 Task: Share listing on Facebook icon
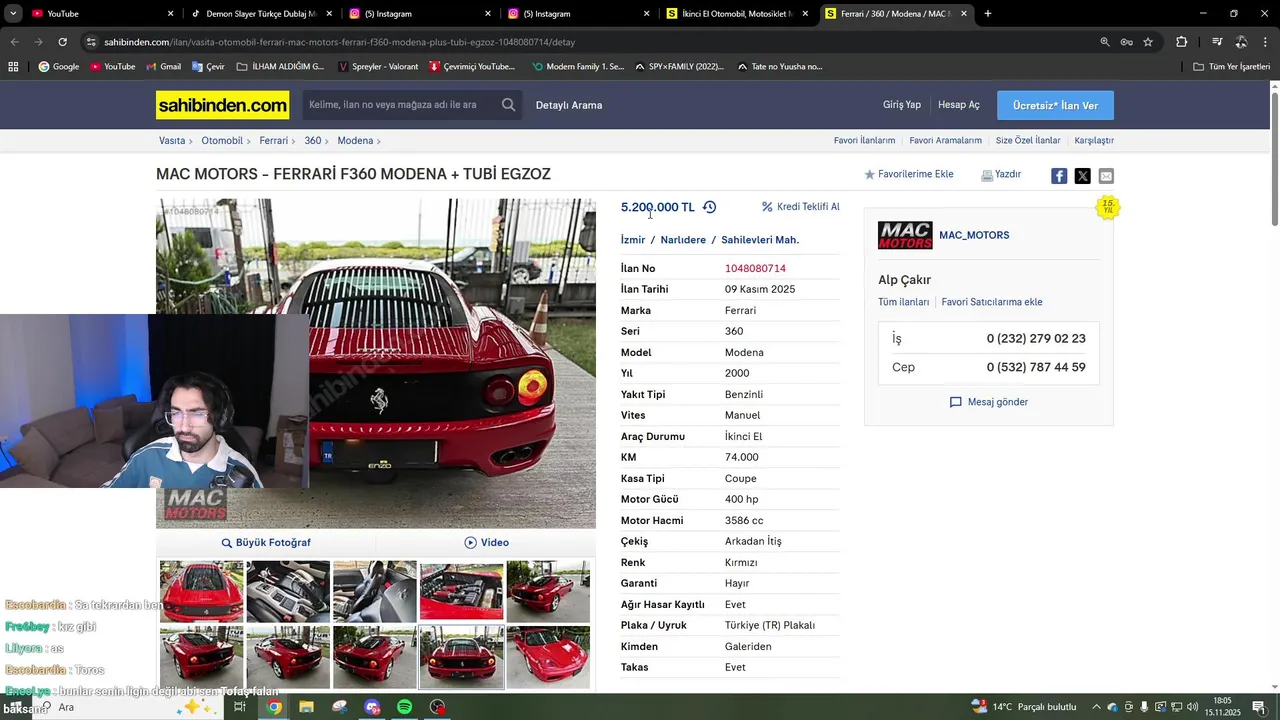[1059, 176]
